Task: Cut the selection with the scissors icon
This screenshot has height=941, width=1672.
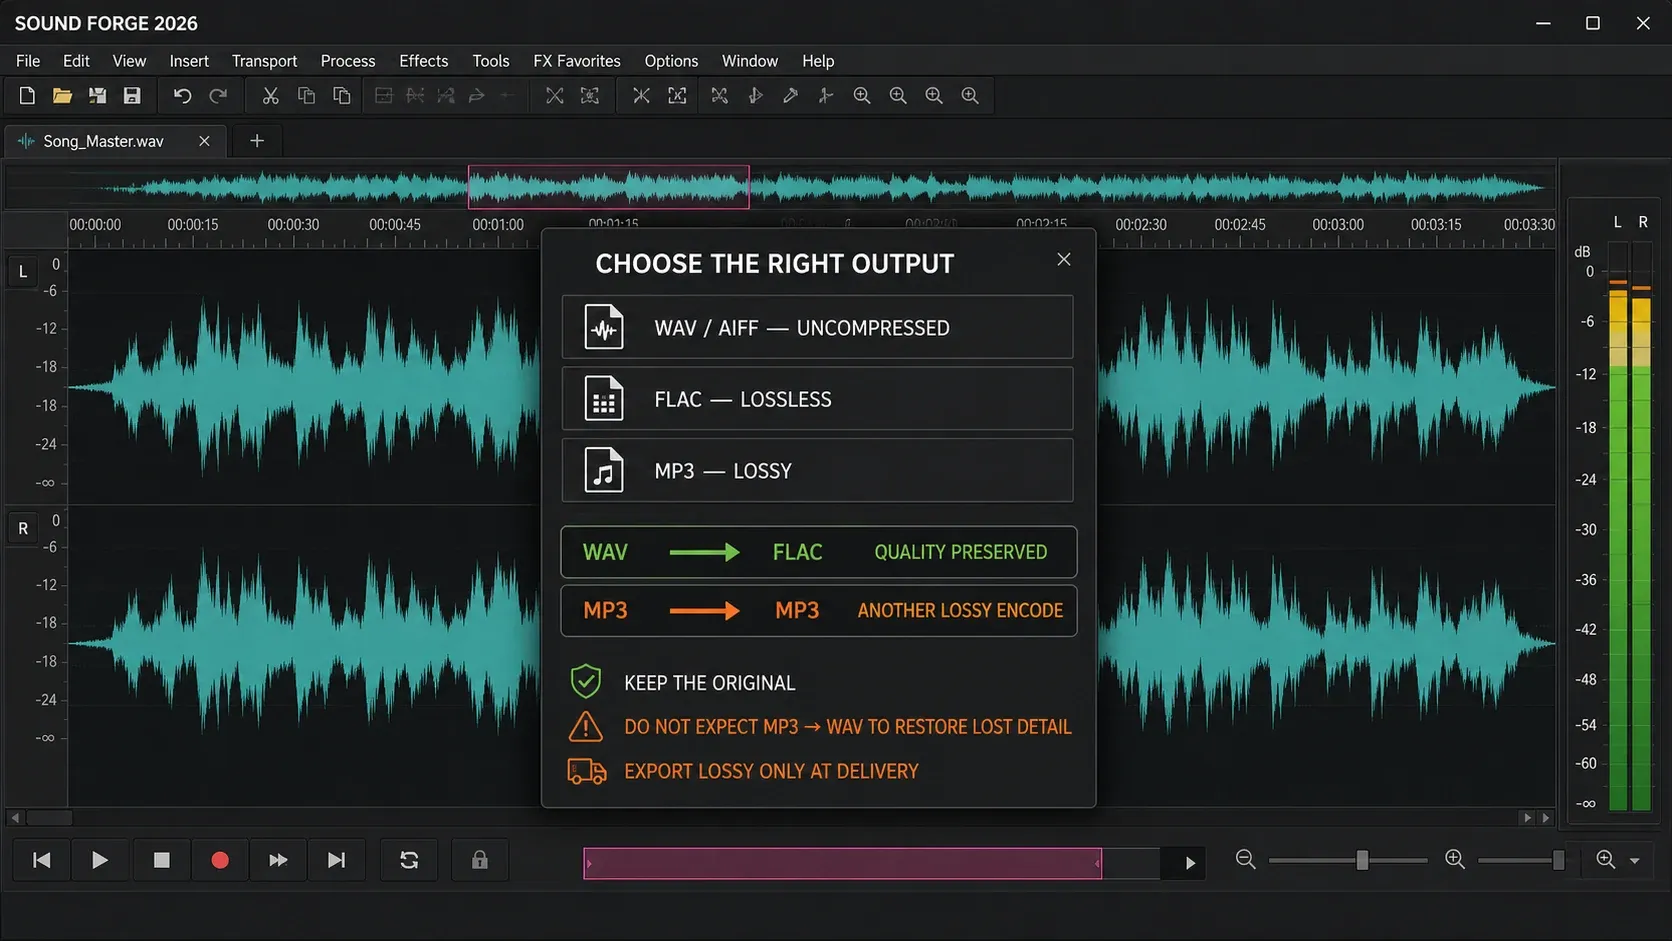Action: pos(270,96)
